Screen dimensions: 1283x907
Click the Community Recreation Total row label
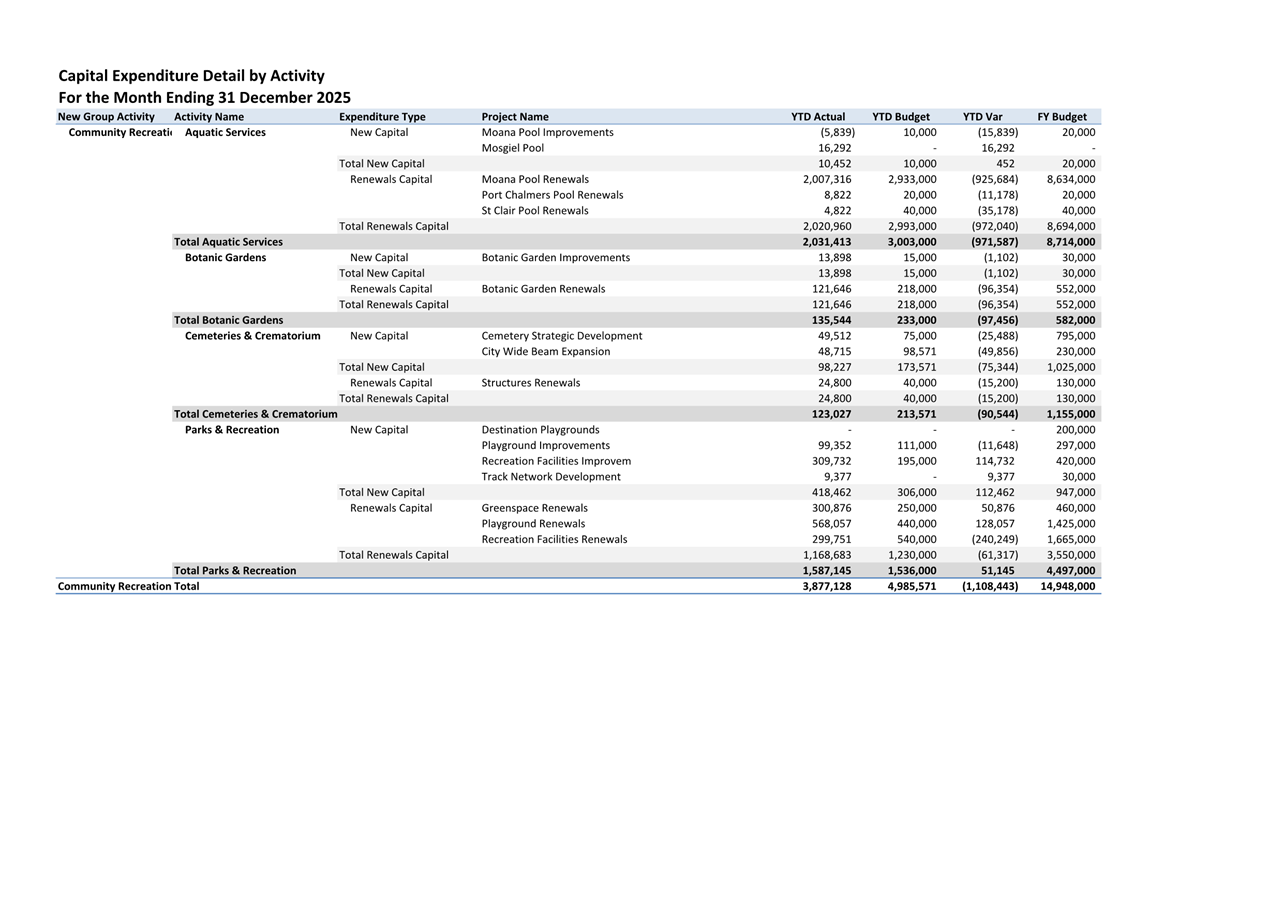click(128, 587)
